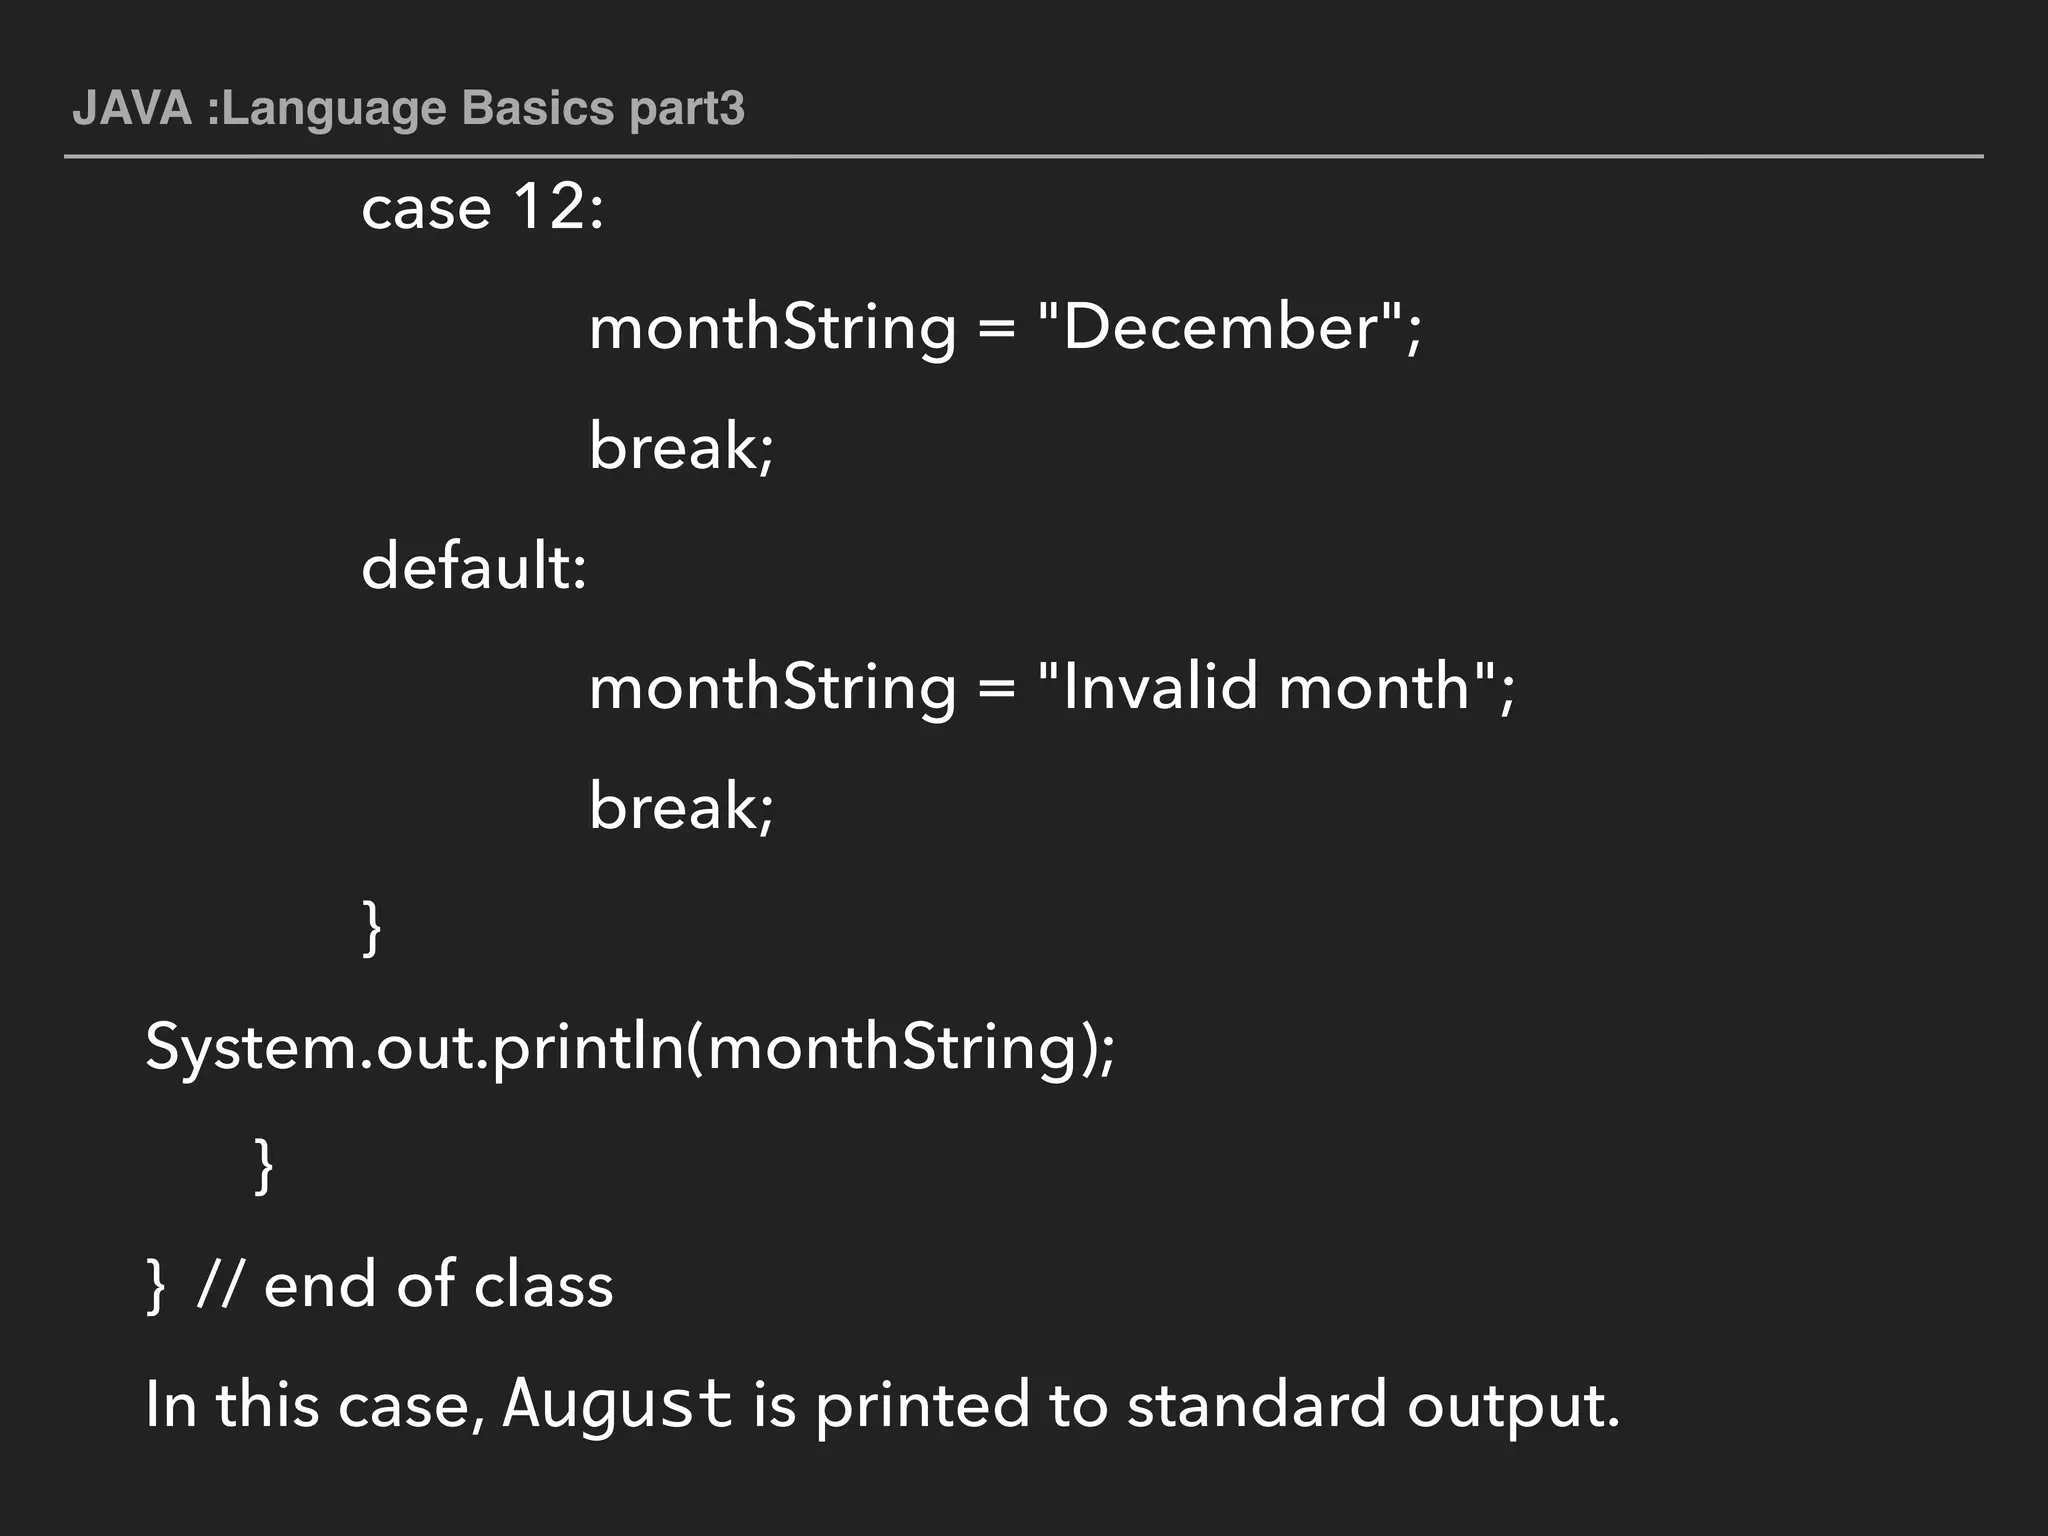Screen dimensions: 2048x1536
Task: Click 'In this case,' starting the final sentence
Action: (315, 1404)
